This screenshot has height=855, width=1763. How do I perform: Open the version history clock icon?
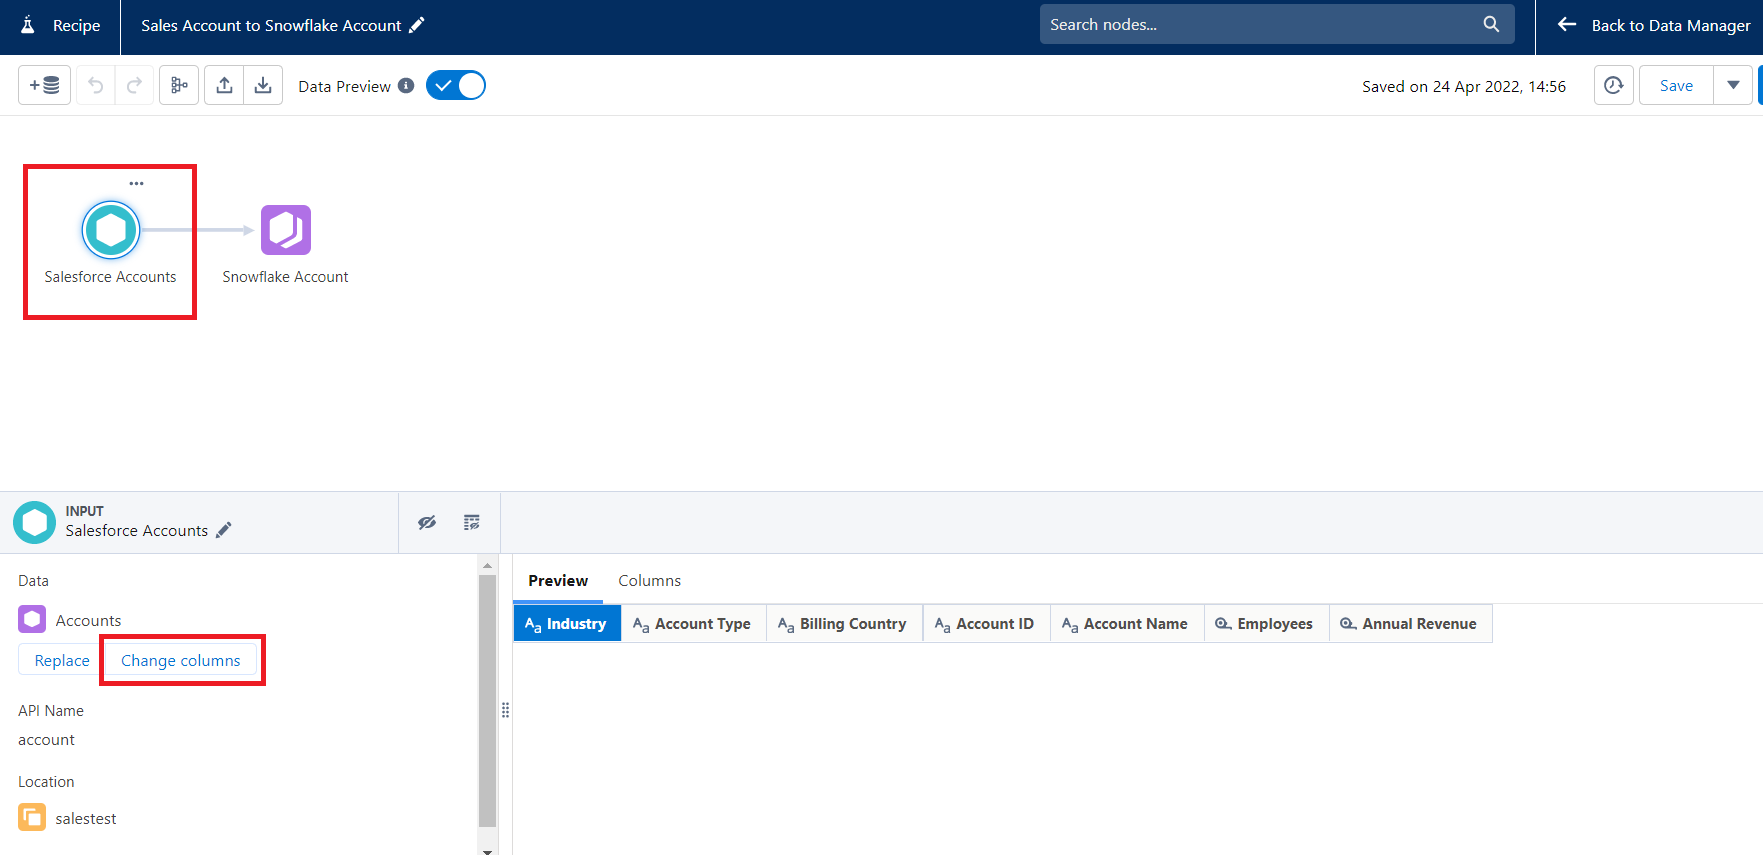click(1614, 86)
